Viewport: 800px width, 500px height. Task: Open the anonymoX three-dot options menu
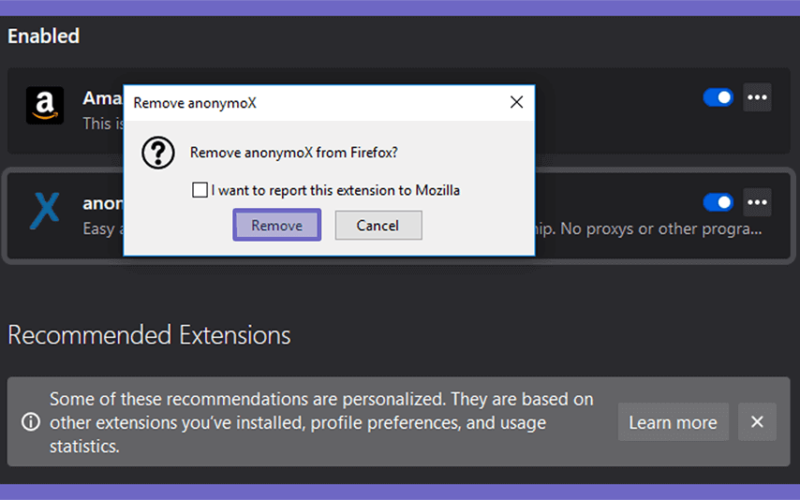757,203
